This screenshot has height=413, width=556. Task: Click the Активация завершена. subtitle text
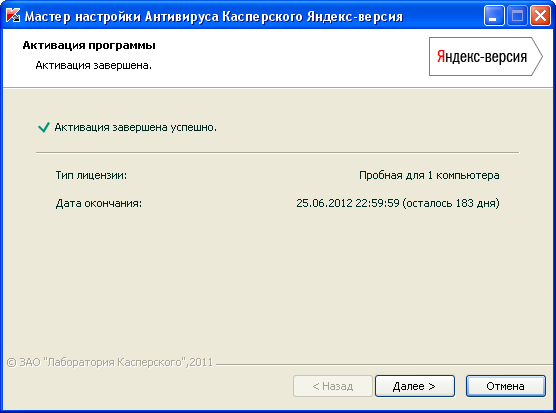(x=94, y=66)
